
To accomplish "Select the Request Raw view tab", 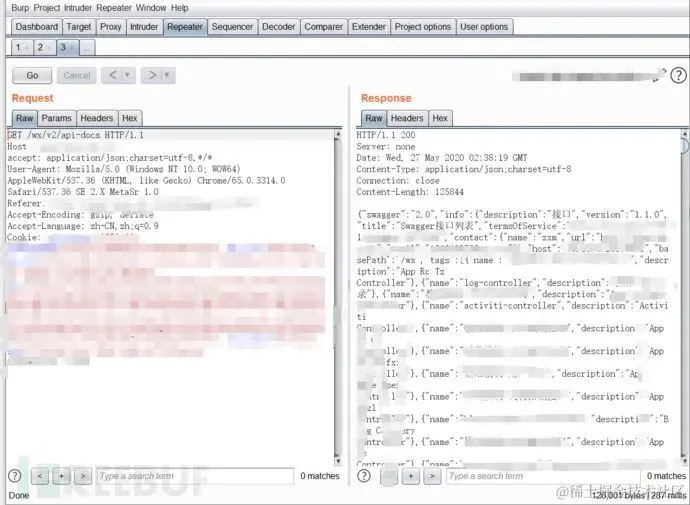I will [x=25, y=118].
